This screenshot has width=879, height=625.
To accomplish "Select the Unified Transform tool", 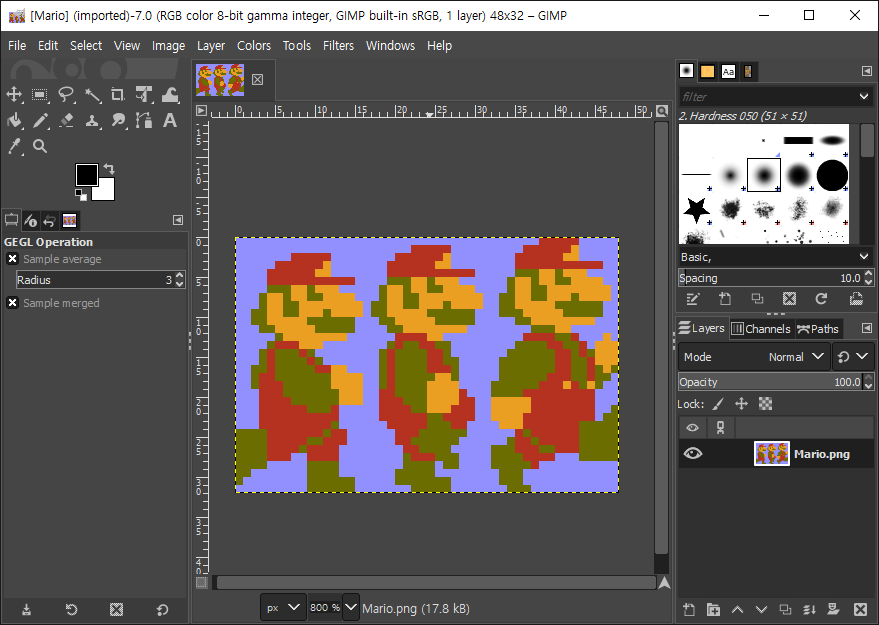I will tap(144, 94).
